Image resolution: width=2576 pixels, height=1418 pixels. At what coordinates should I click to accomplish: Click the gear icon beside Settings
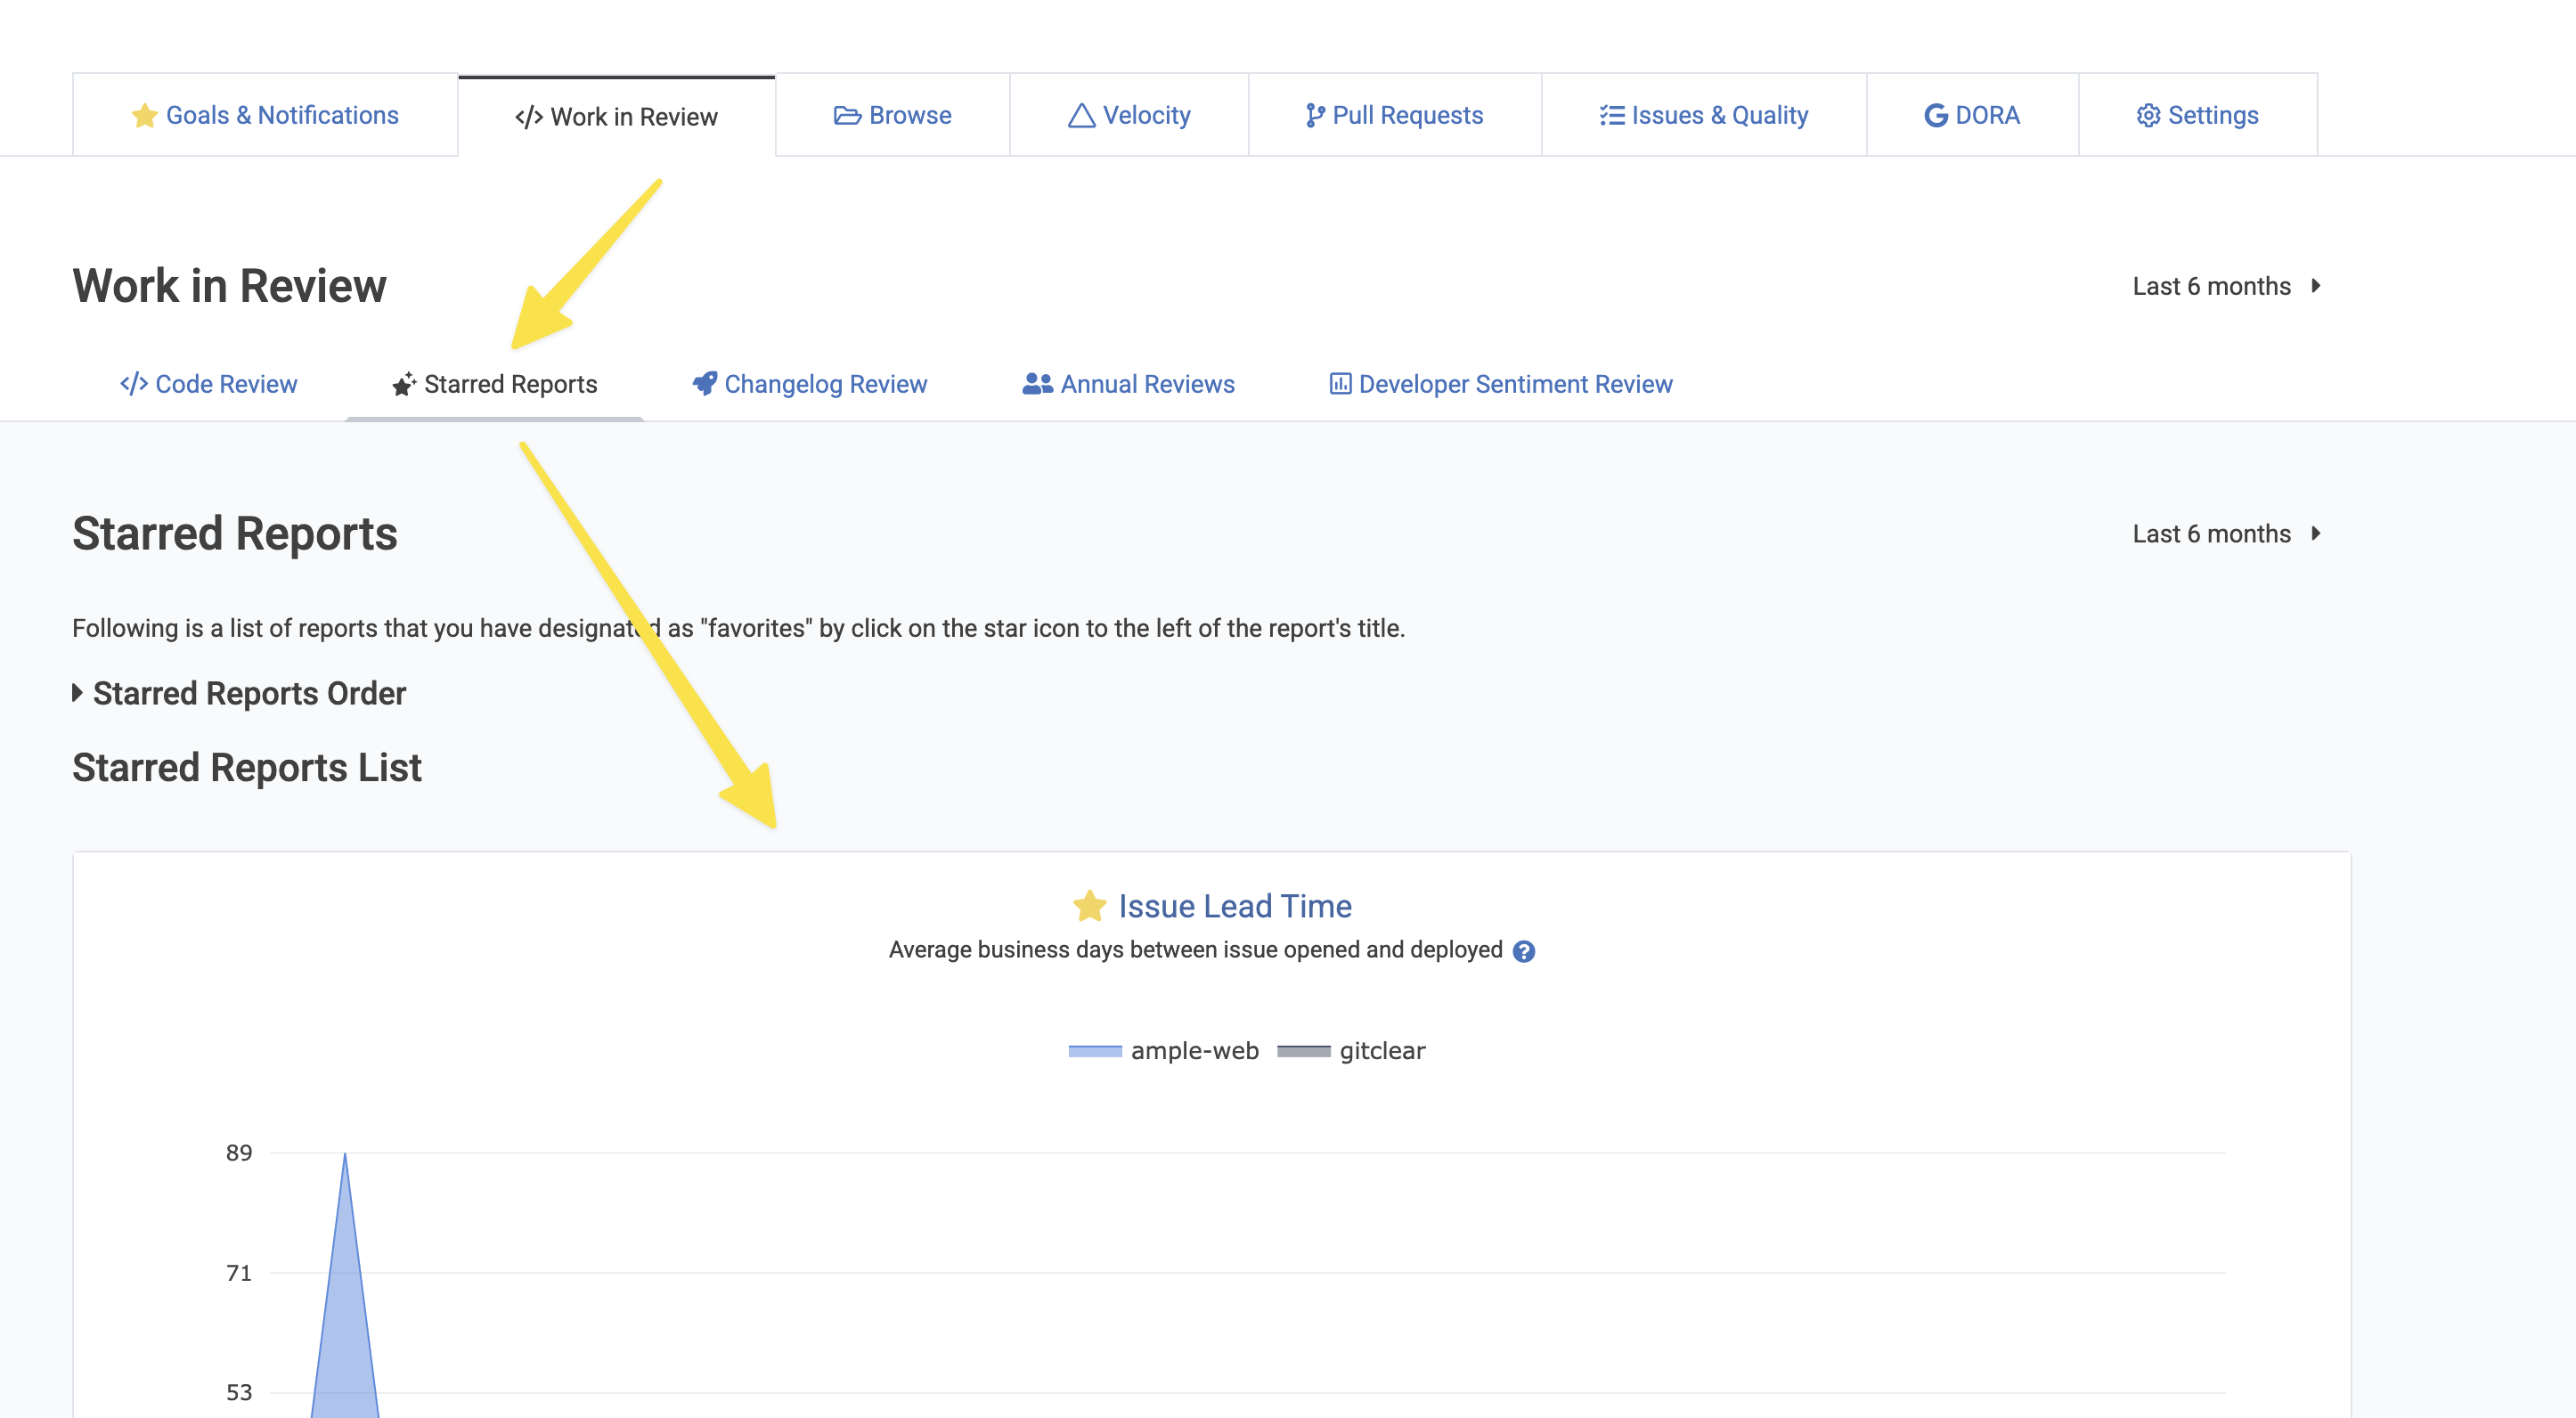(2148, 116)
